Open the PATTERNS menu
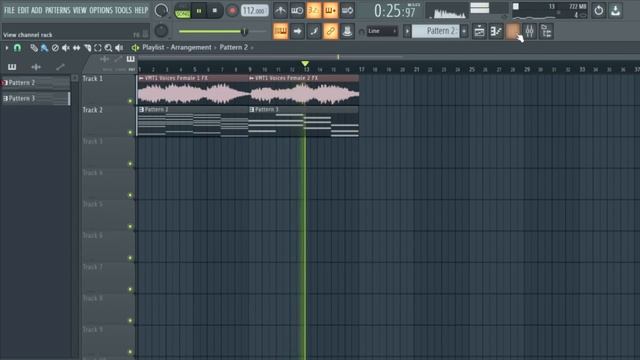Viewport: 640px width, 360px height. pos(58,10)
